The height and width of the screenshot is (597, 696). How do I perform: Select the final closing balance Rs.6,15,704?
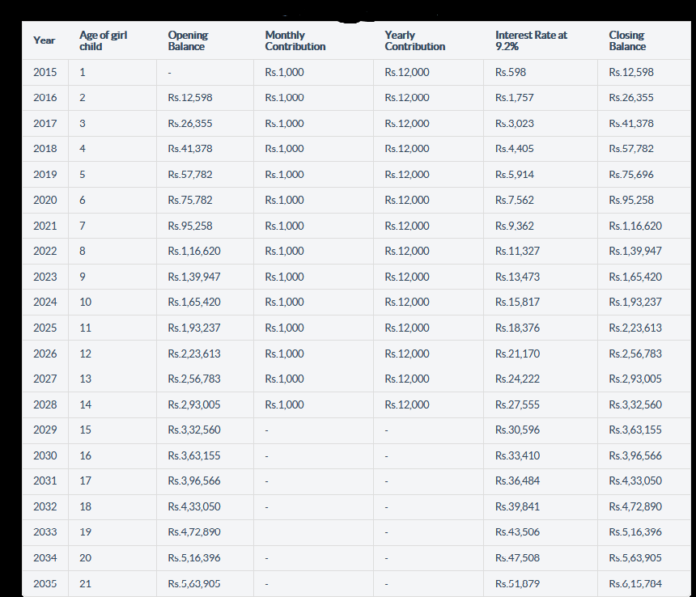pos(634,584)
